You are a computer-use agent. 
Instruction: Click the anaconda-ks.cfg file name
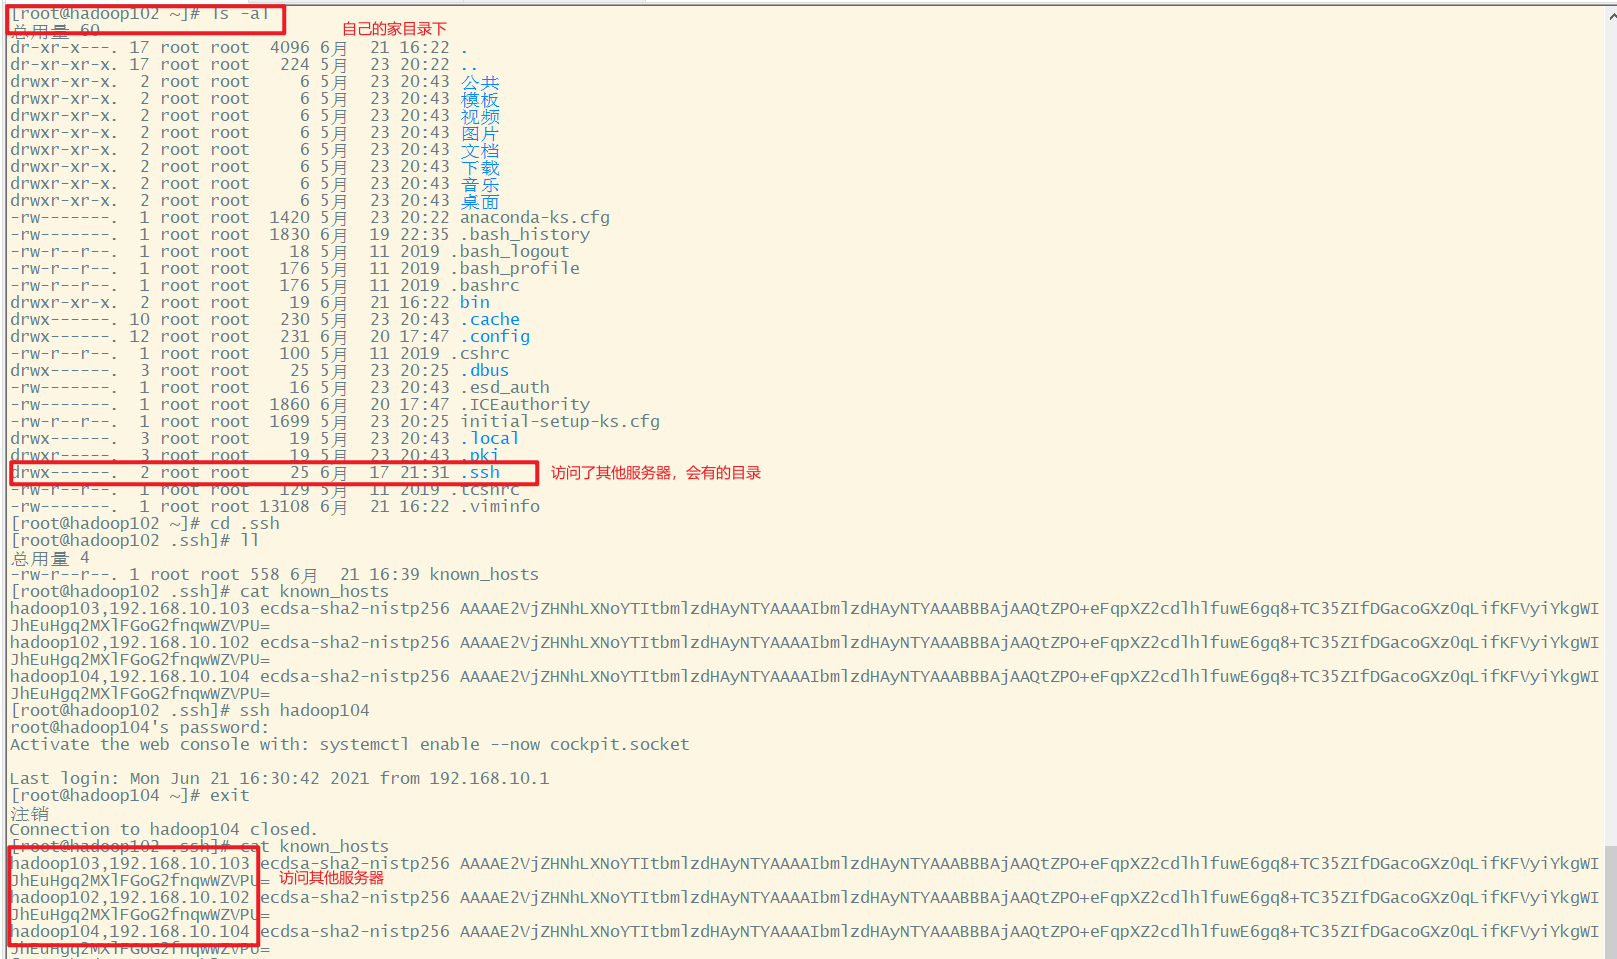[x=535, y=217]
